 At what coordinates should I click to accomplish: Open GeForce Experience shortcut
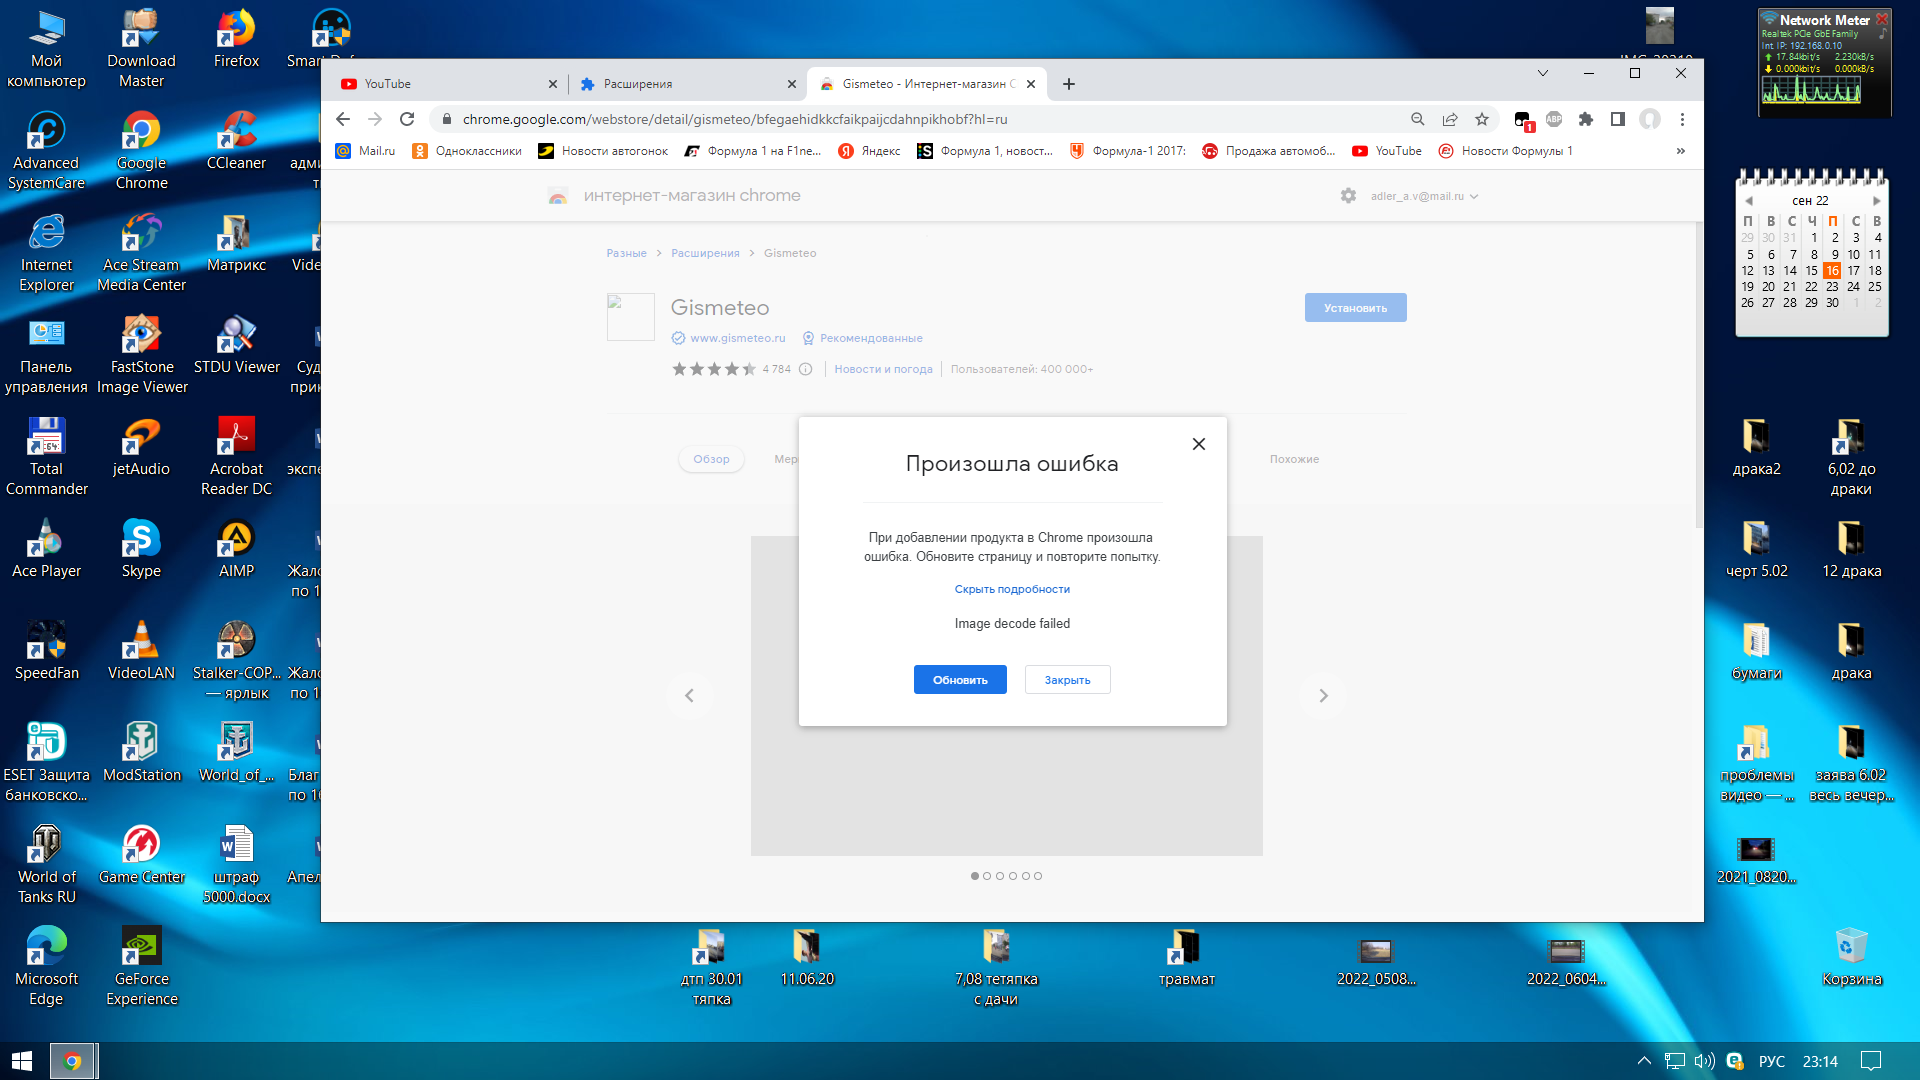(x=141, y=966)
